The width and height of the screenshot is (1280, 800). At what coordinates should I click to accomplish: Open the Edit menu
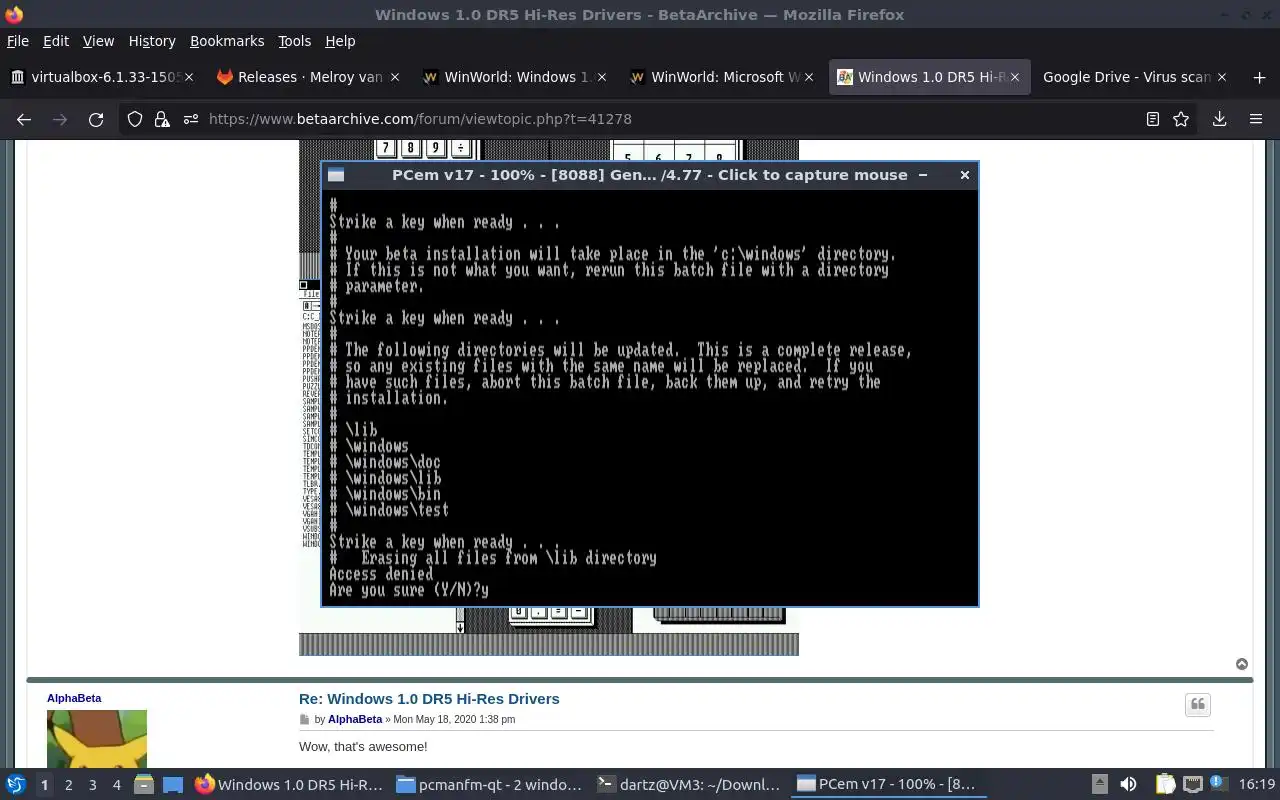tap(56, 41)
